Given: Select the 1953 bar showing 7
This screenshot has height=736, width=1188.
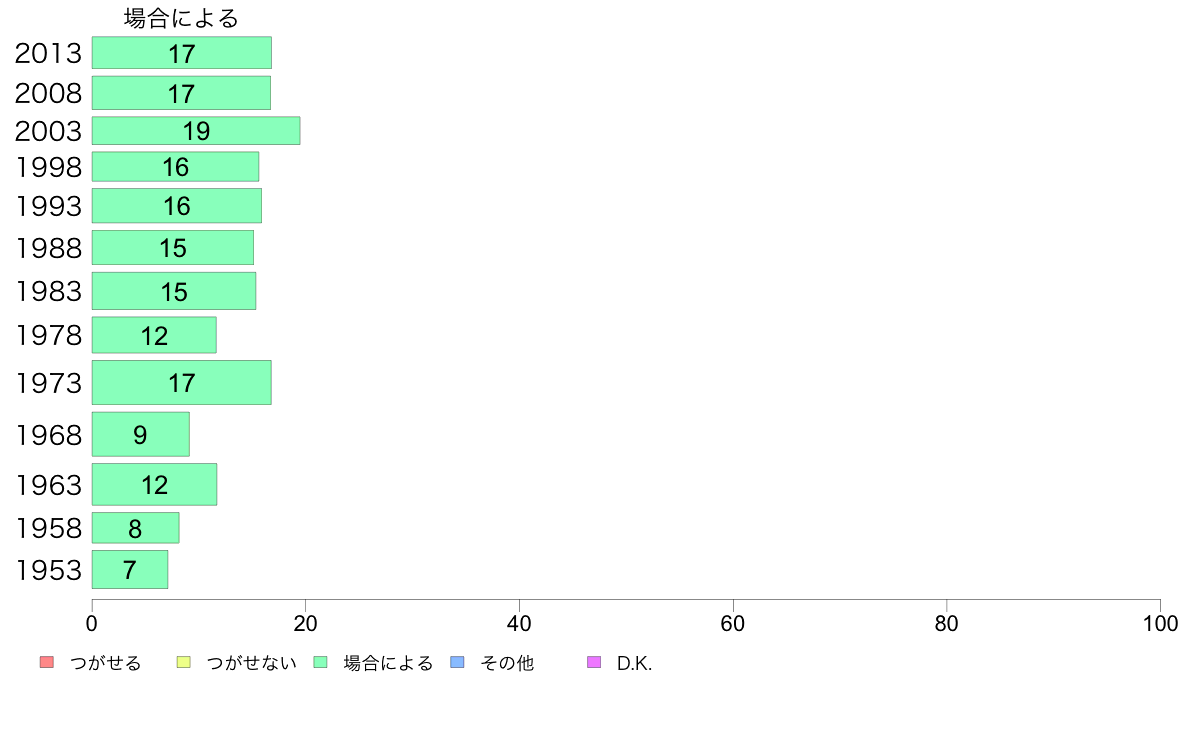Looking at the screenshot, I should click(130, 569).
